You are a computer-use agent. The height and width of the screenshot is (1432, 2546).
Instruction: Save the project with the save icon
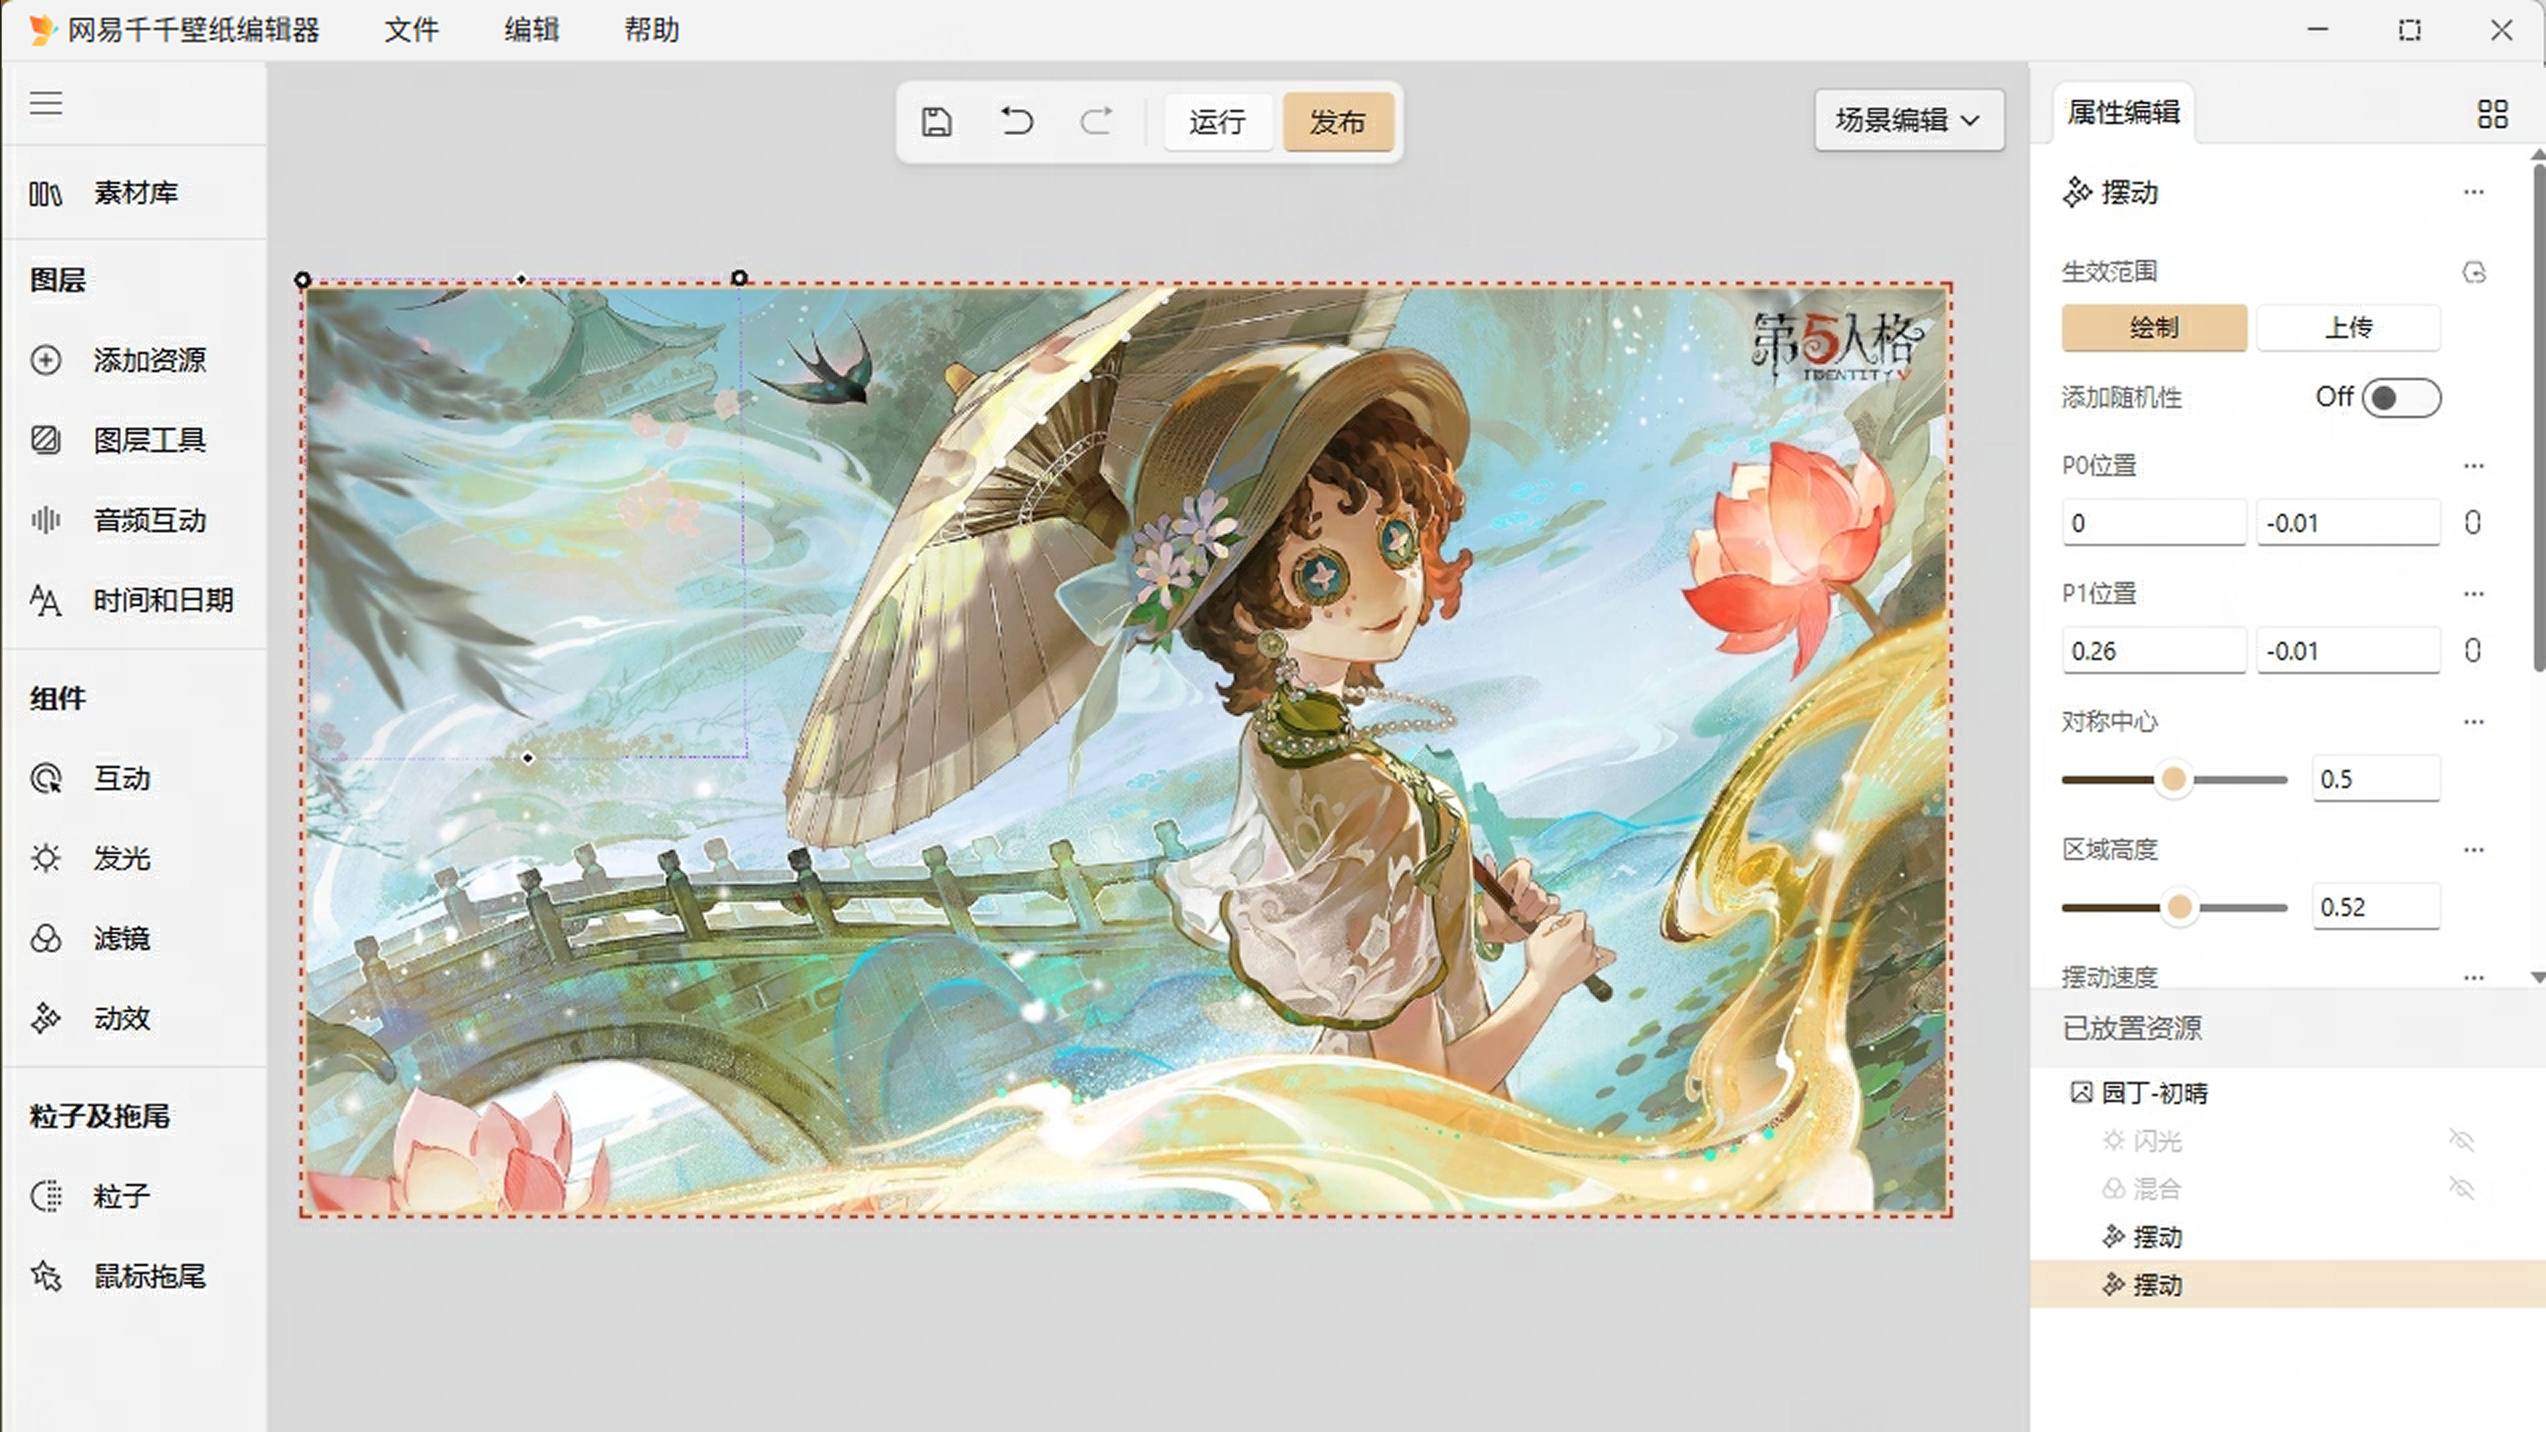point(936,122)
